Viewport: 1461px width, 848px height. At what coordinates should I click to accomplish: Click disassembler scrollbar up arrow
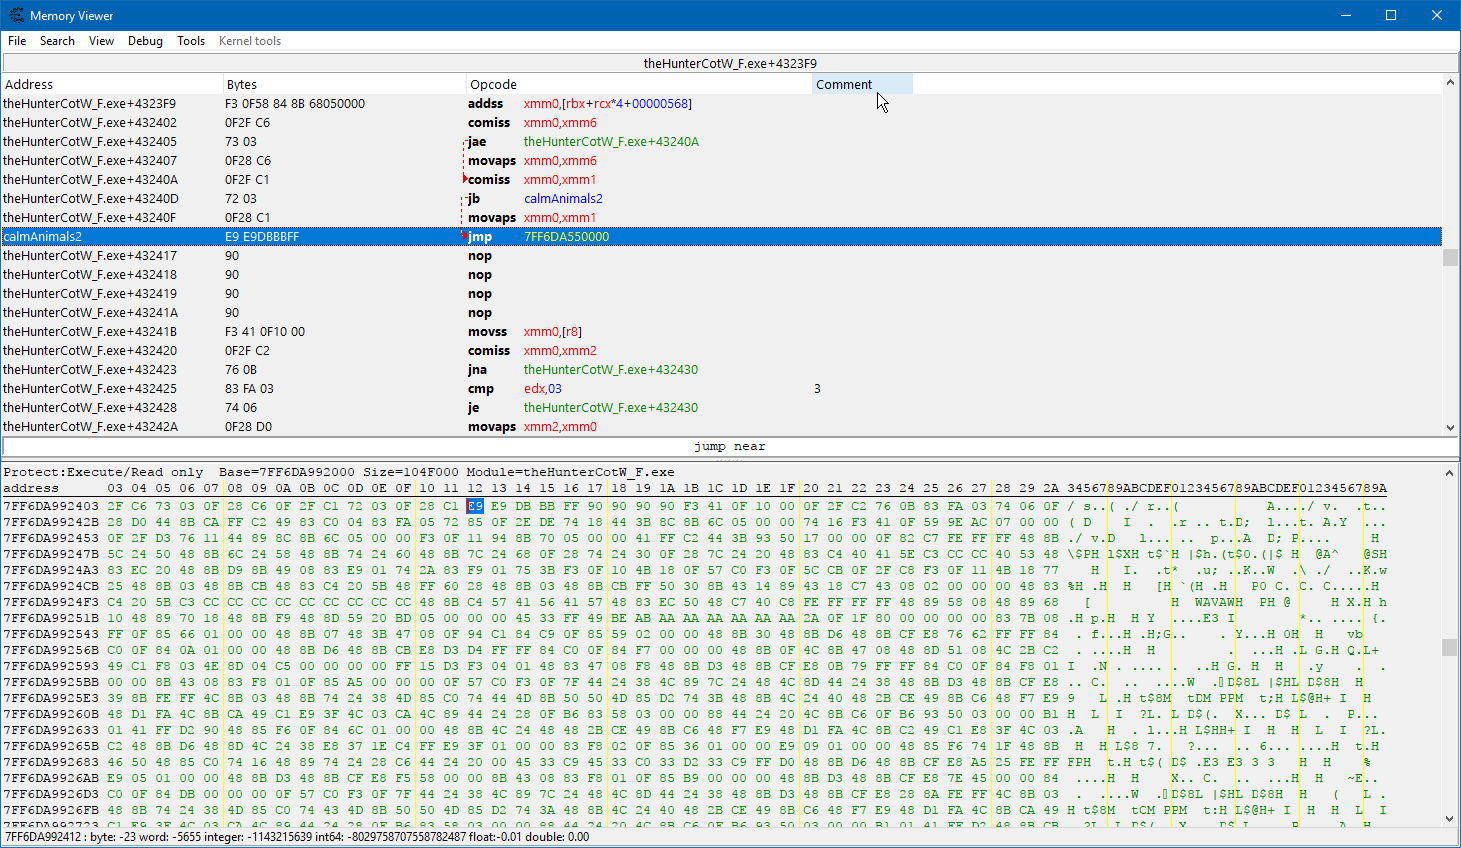[1450, 83]
